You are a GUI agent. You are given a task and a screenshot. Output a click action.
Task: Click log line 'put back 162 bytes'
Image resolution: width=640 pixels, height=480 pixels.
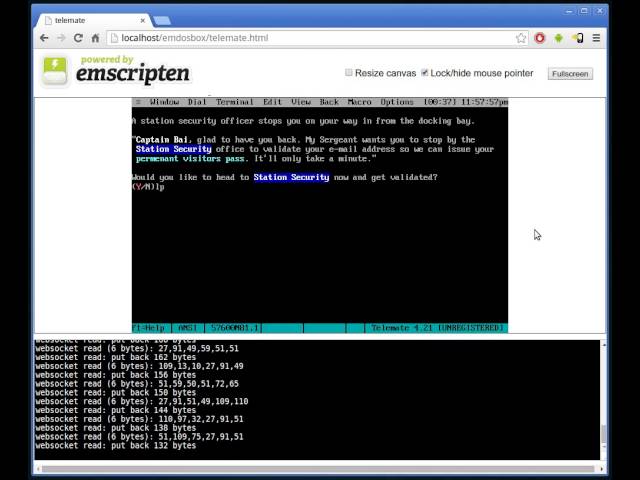[x=116, y=357]
